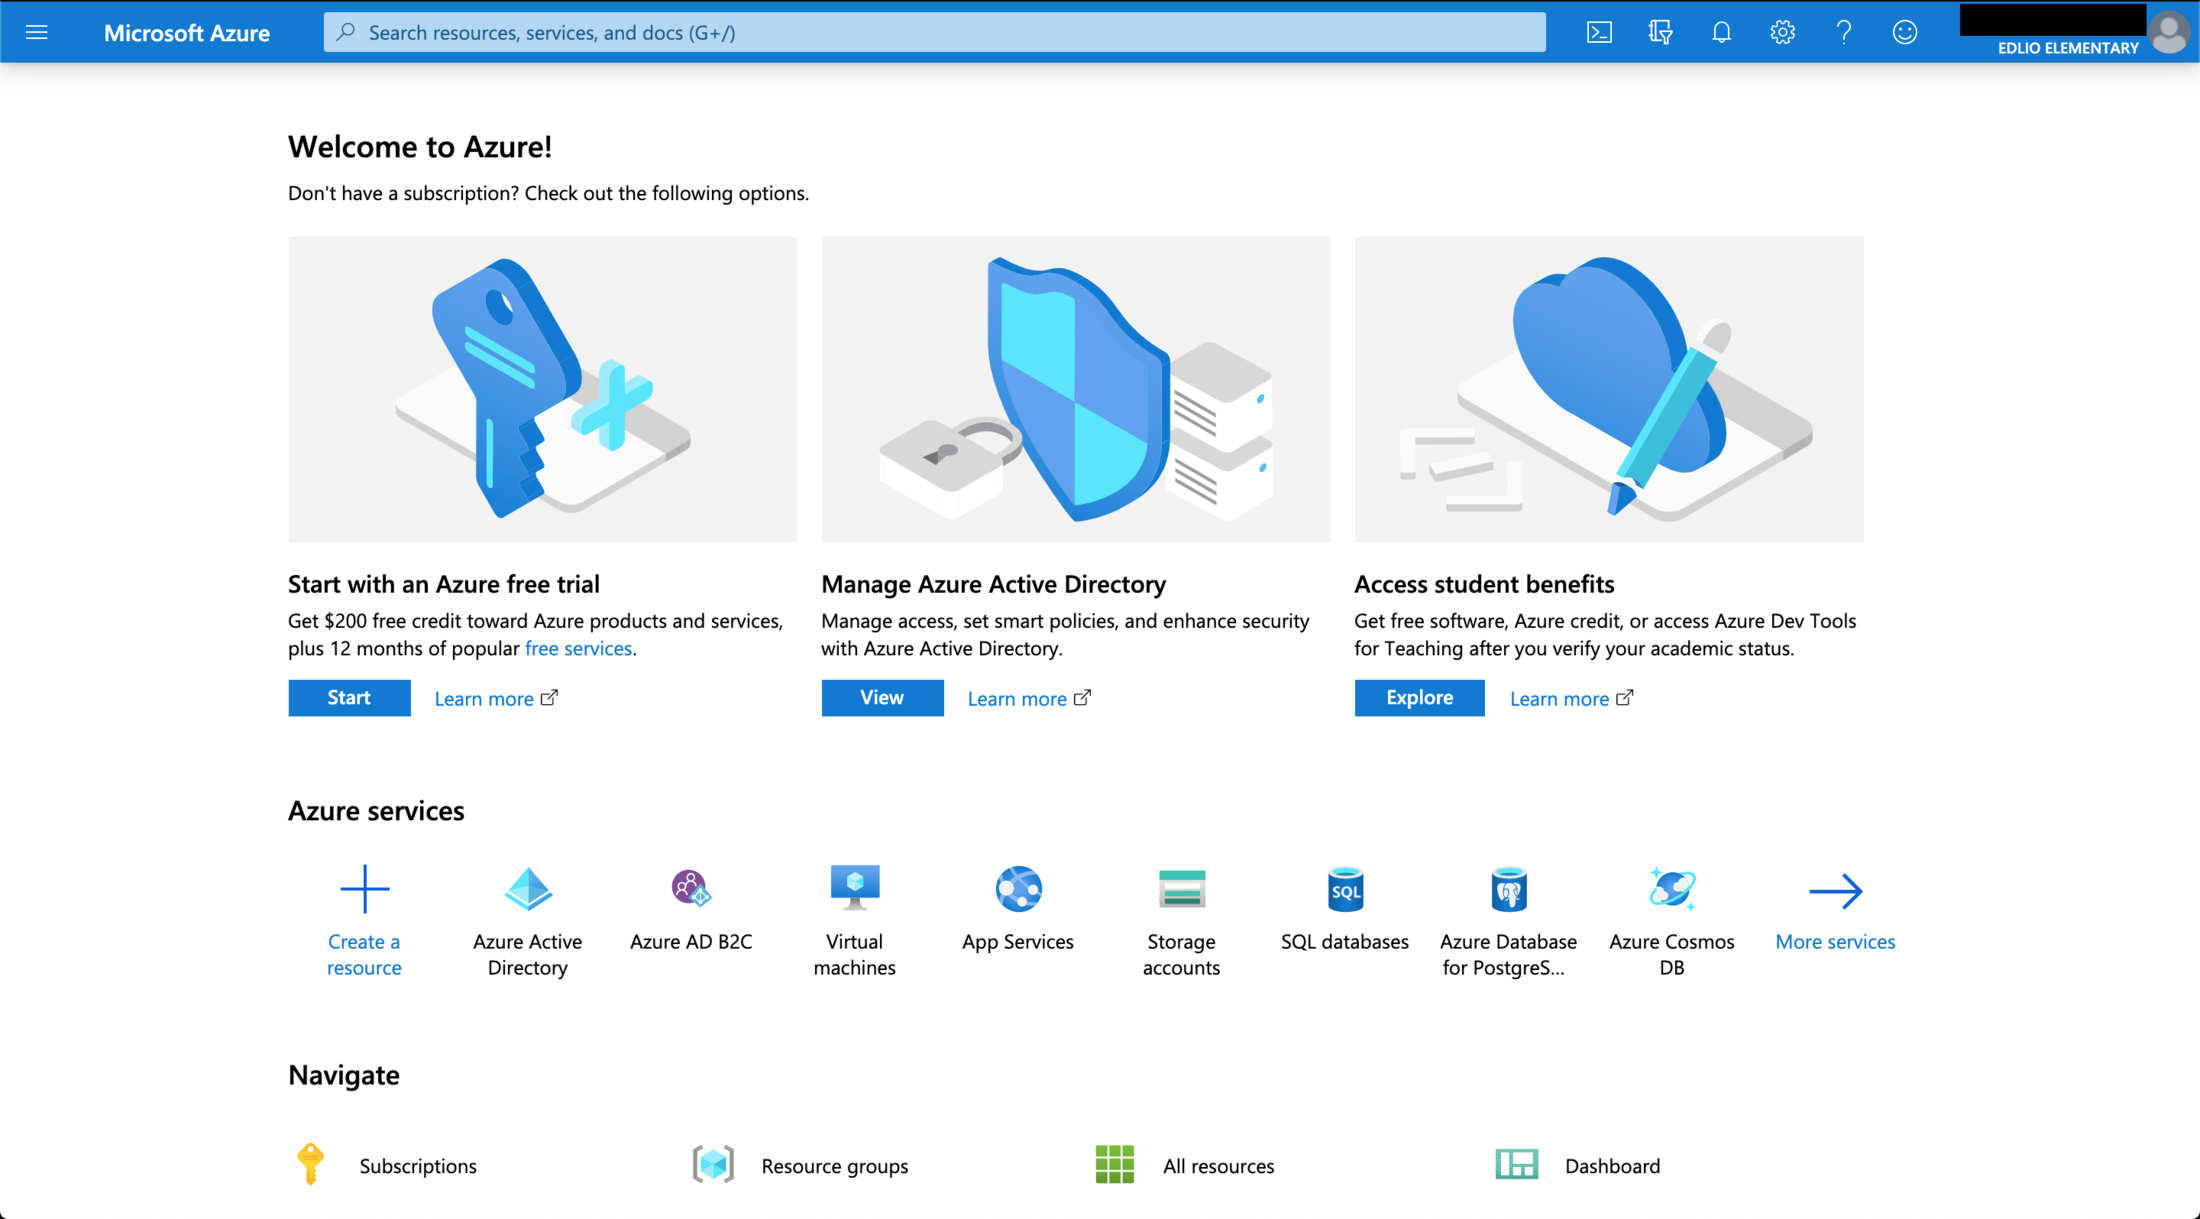This screenshot has width=2200, height=1219.
Task: Select the SQL databases icon
Action: pos(1345,888)
